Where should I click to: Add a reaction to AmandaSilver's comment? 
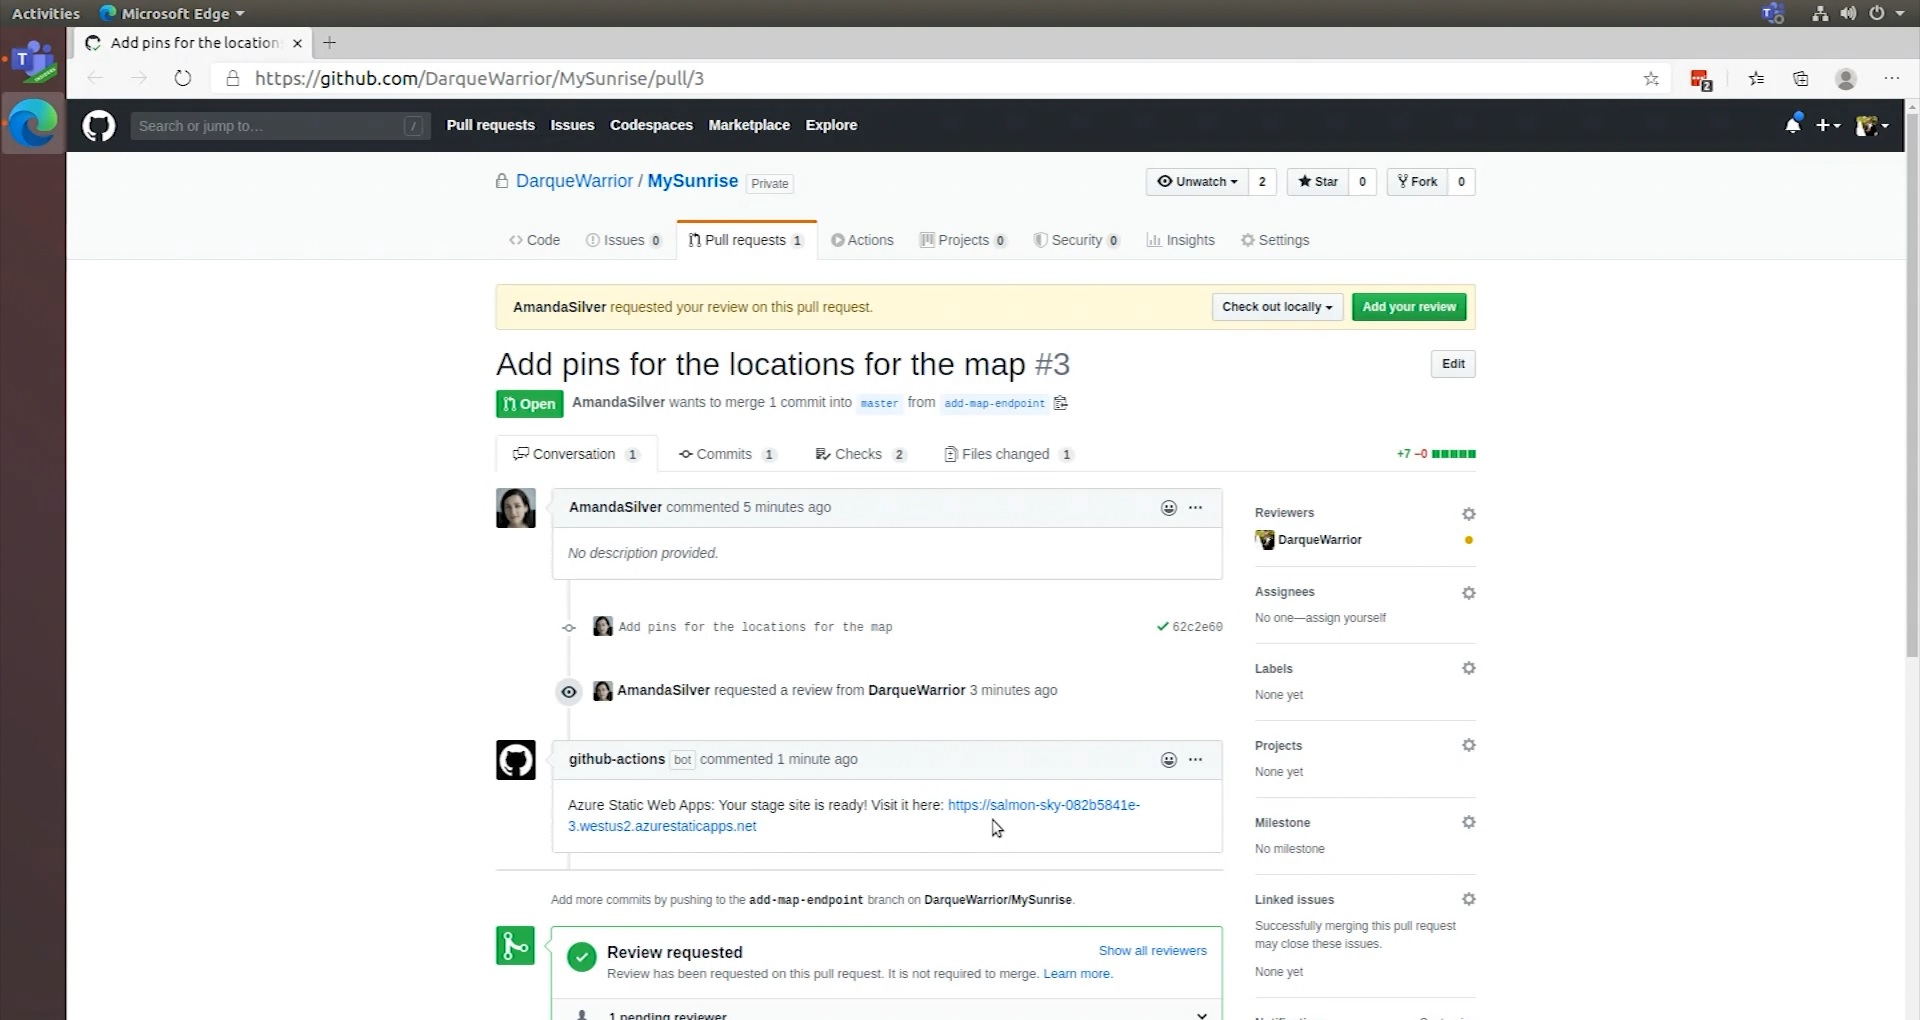coord(1168,508)
